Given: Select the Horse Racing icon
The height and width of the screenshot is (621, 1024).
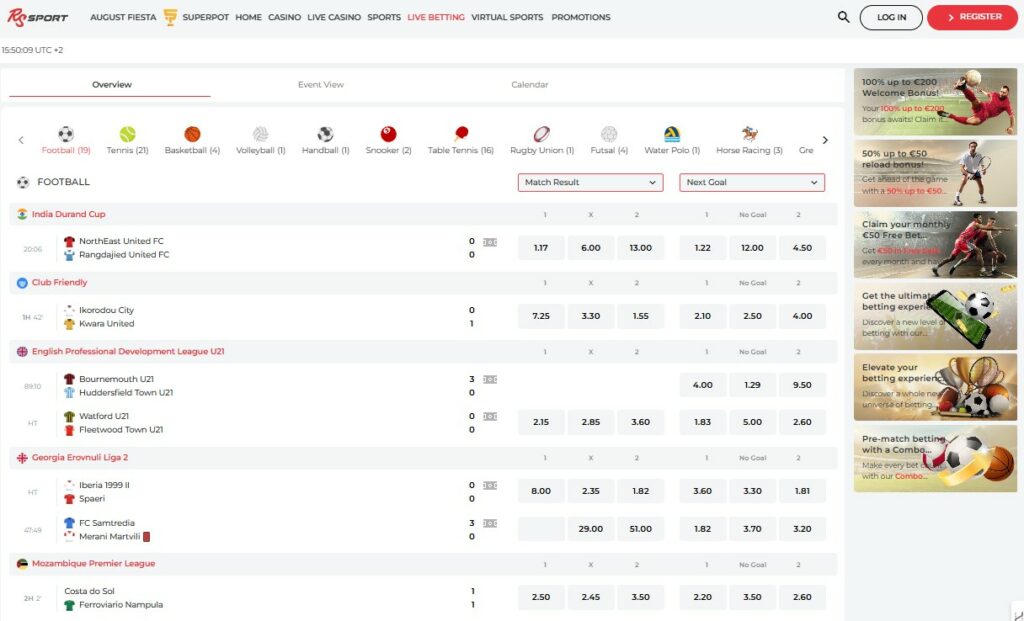Looking at the screenshot, I should point(749,134).
